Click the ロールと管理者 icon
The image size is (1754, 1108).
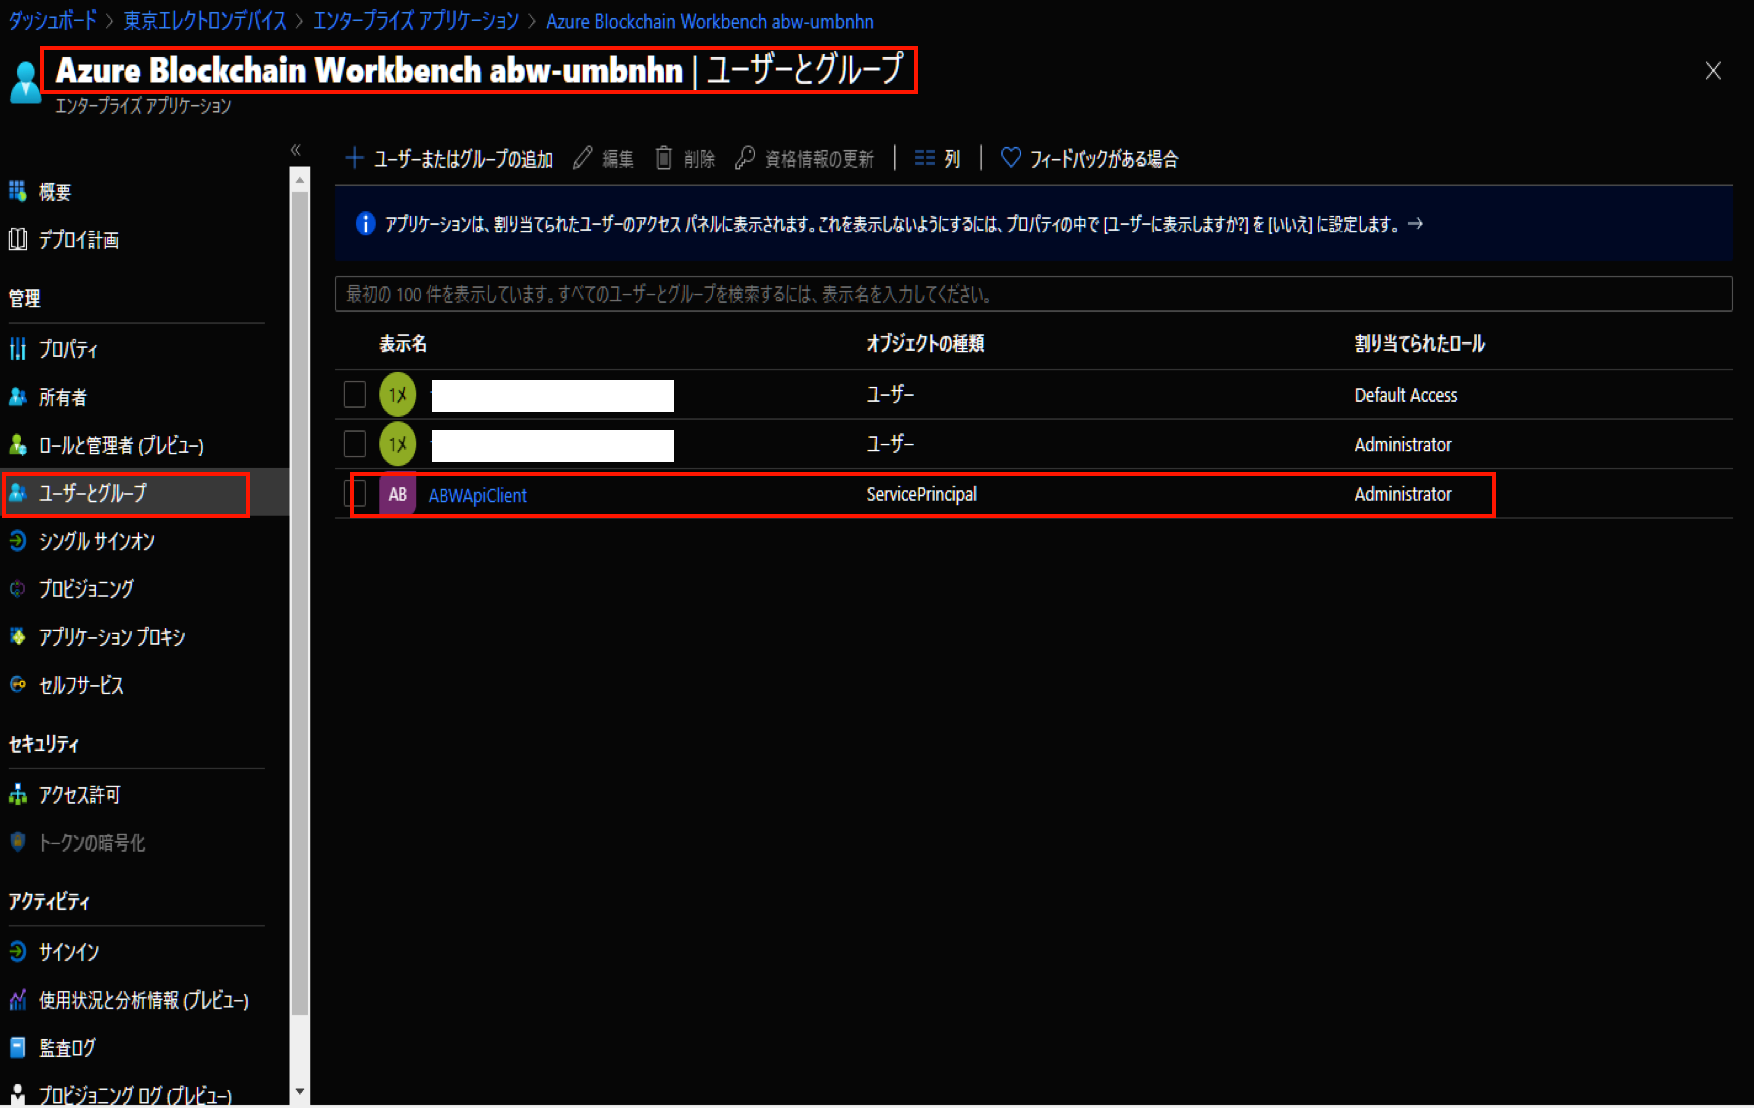tap(18, 445)
